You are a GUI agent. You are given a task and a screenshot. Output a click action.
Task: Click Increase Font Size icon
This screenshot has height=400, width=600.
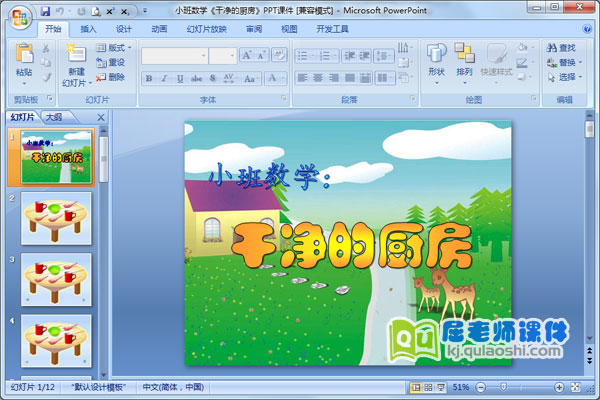[x=246, y=56]
